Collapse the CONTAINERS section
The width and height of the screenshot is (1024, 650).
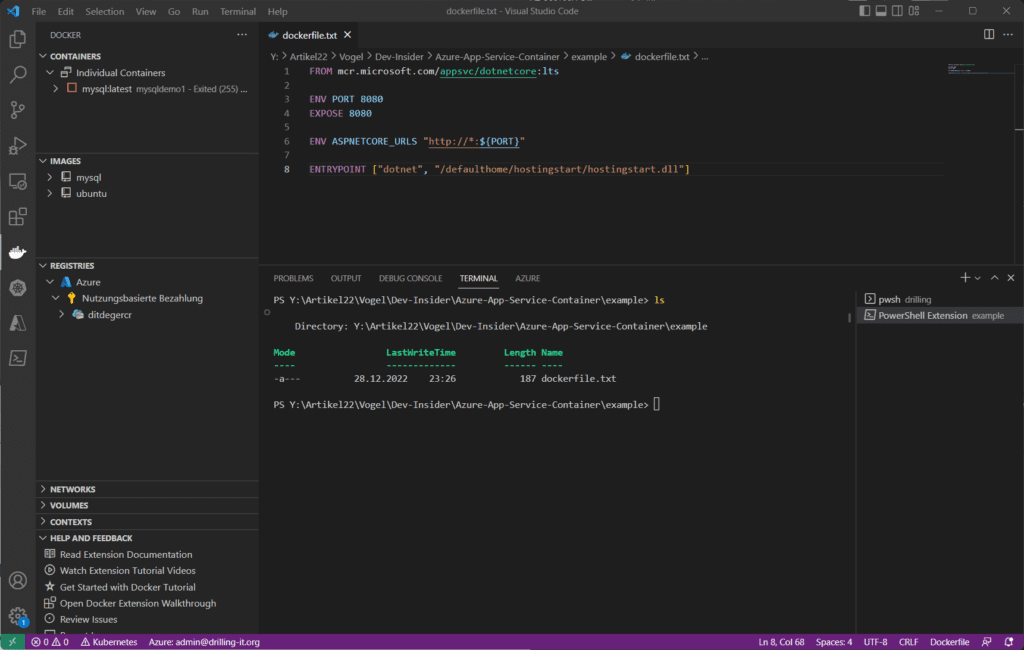tap(43, 56)
